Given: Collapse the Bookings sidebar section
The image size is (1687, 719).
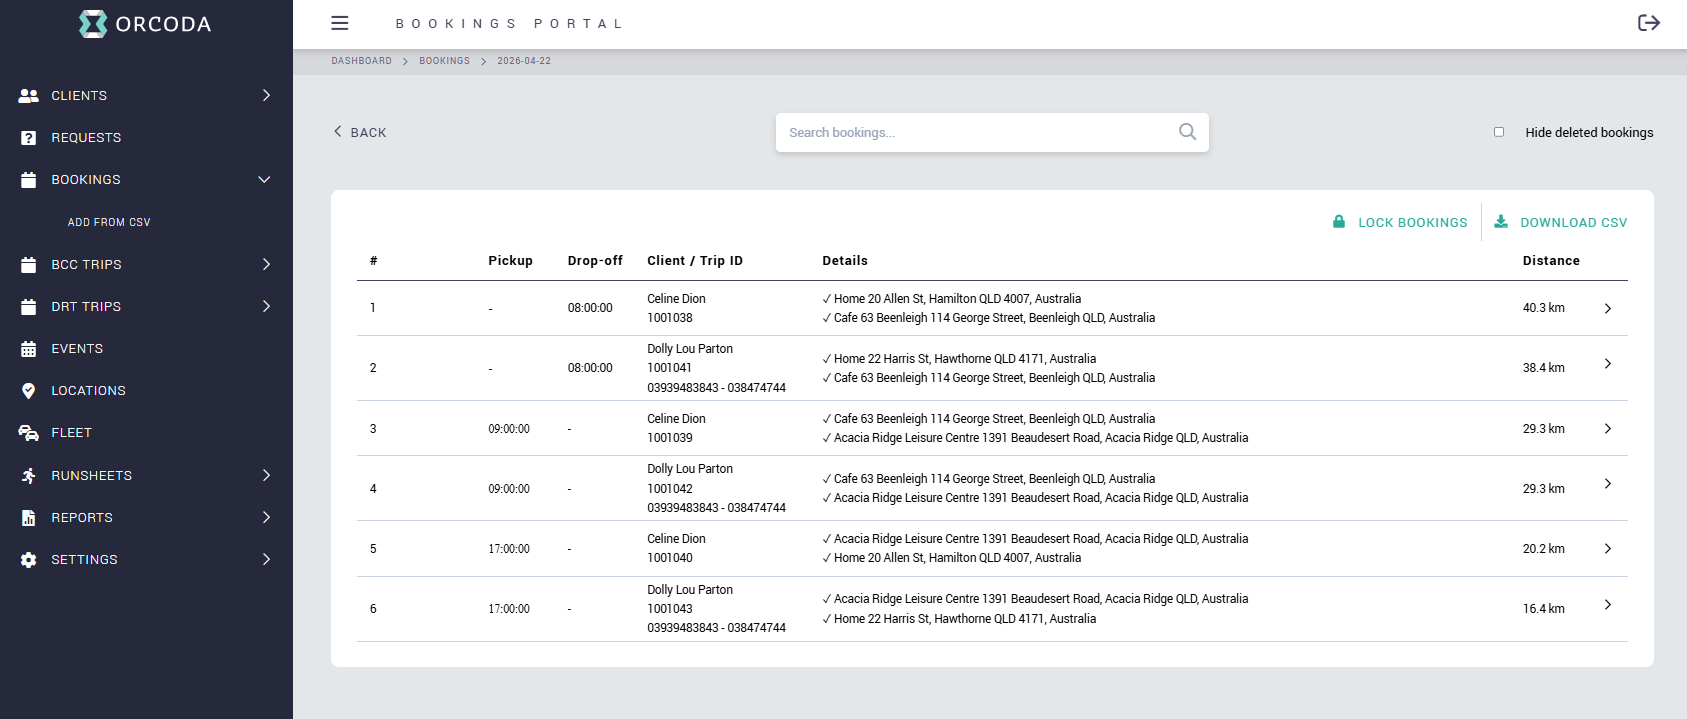Looking at the screenshot, I should (264, 180).
